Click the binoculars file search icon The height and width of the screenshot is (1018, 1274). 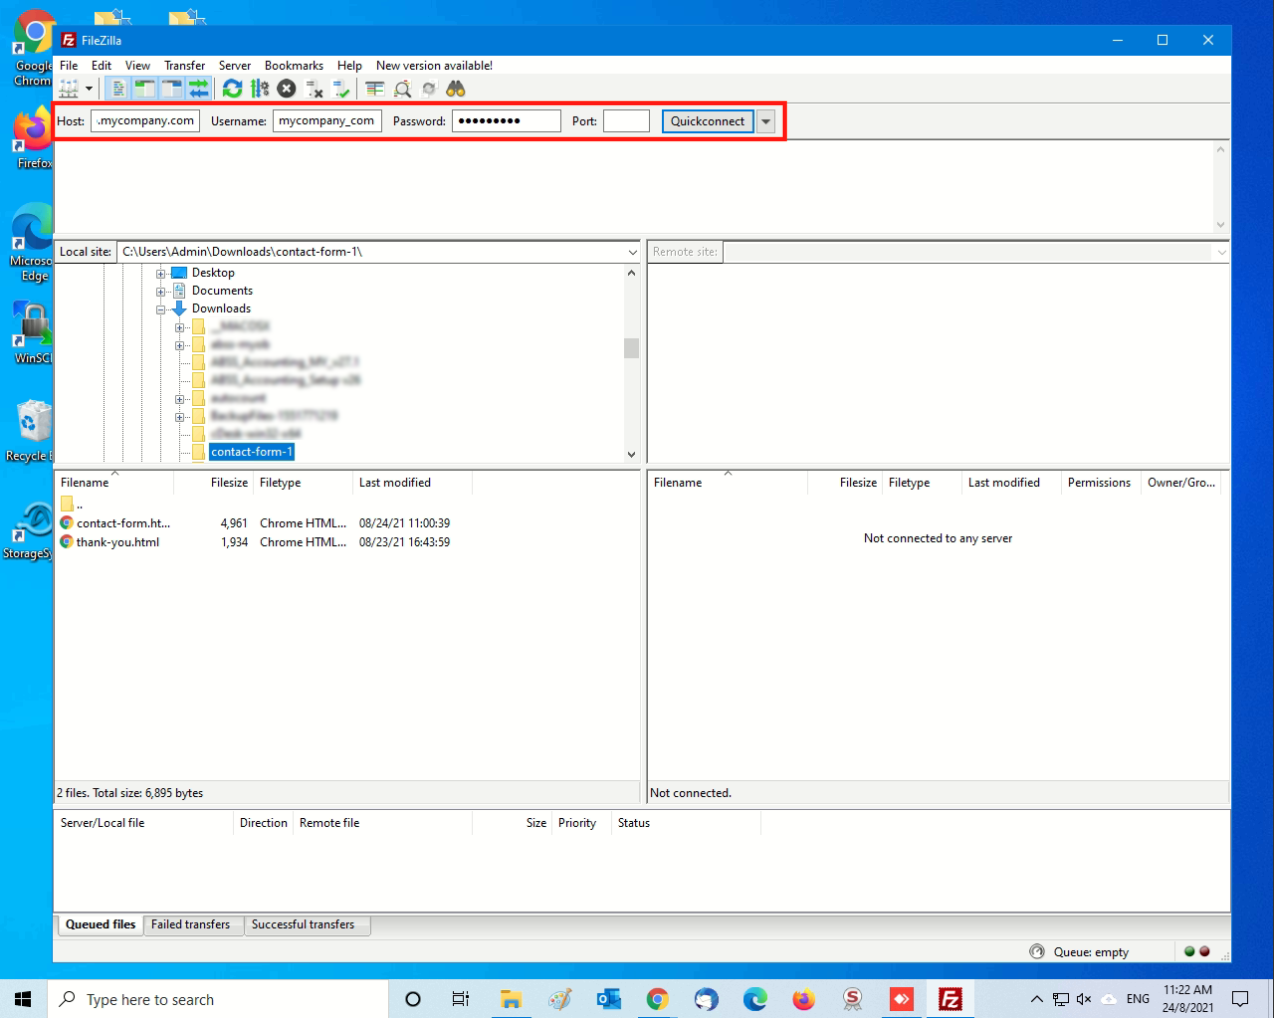(x=456, y=89)
